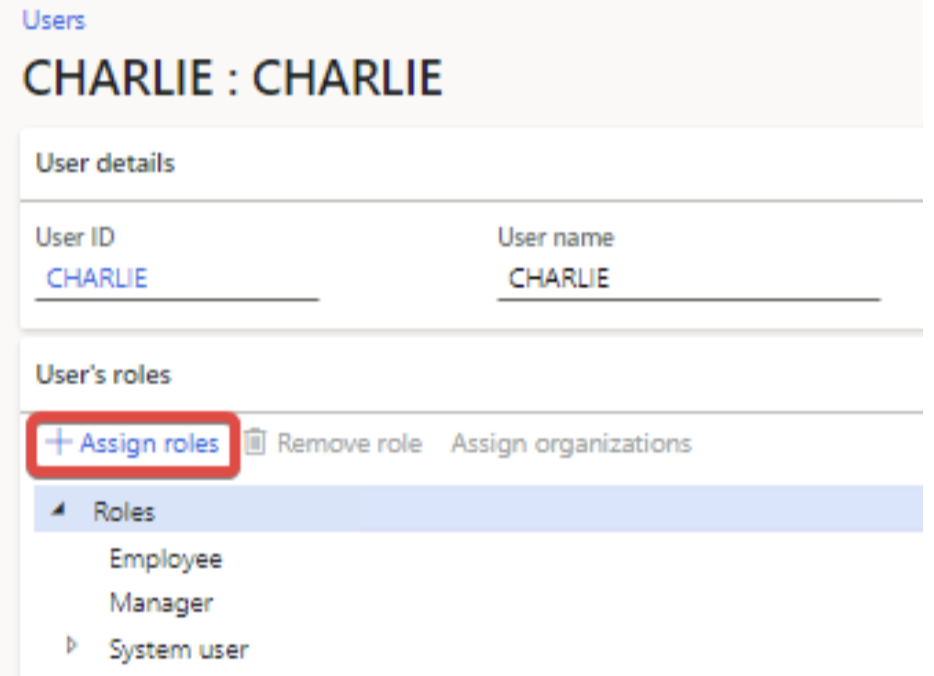The image size is (934, 676).
Task: Click the trash can icon for Remove role
Action: [257, 443]
